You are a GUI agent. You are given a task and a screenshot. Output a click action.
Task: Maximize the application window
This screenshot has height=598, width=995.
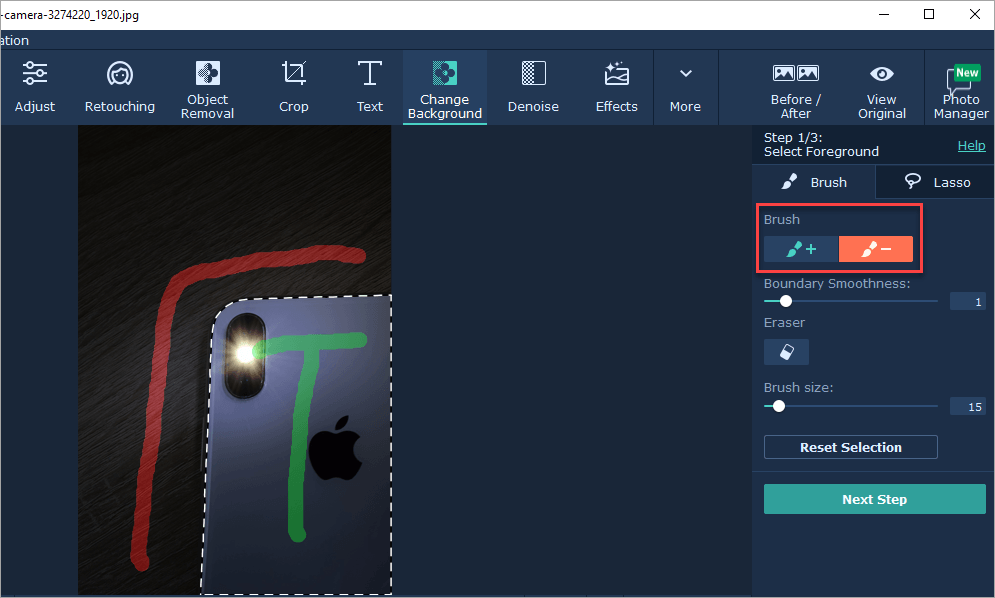coord(929,14)
